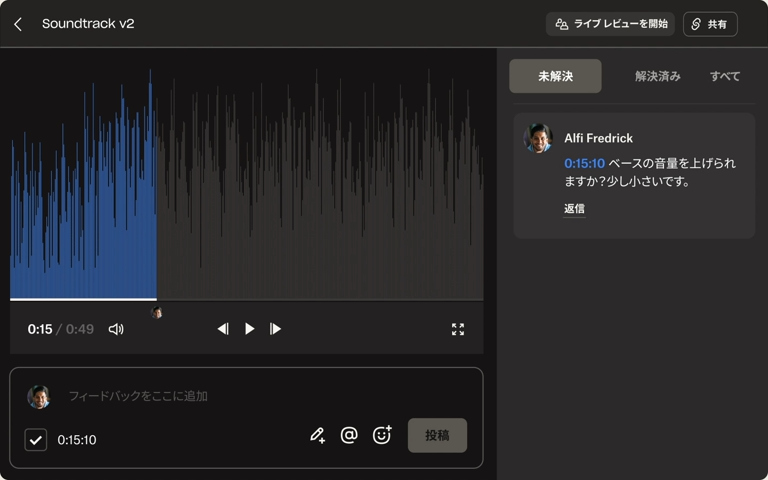Uncheck the 0:15:10 timestamp checkbox

pos(36,440)
